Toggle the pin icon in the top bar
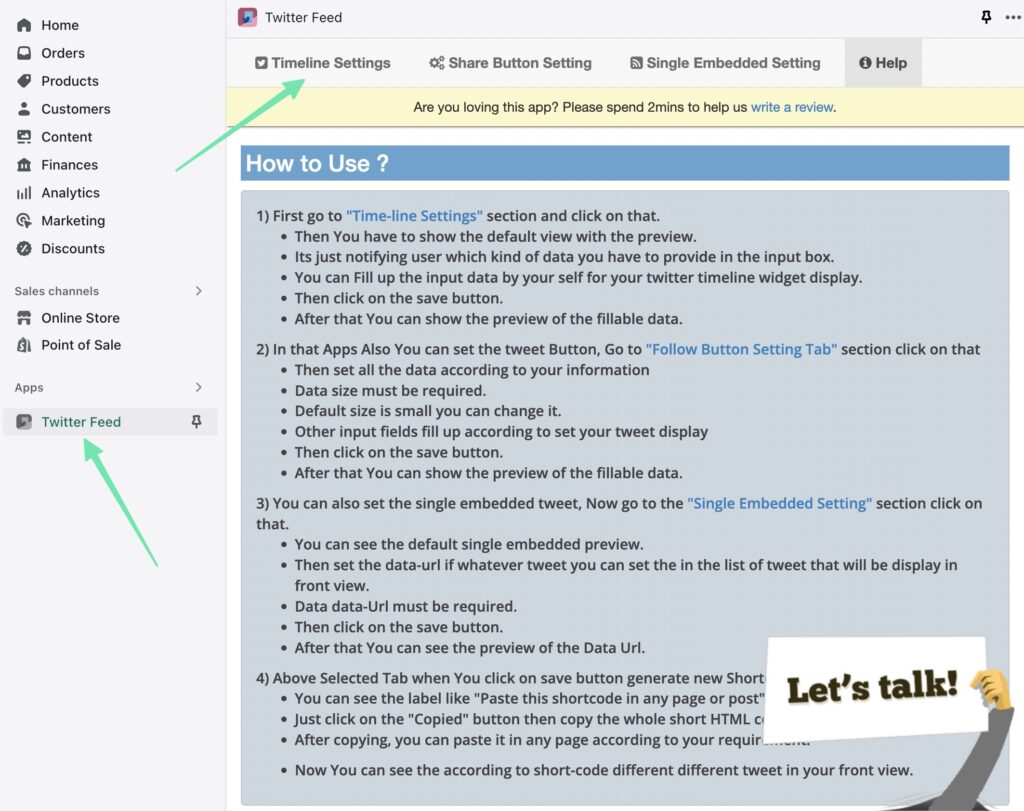Image resolution: width=1024 pixels, height=811 pixels. [986, 17]
